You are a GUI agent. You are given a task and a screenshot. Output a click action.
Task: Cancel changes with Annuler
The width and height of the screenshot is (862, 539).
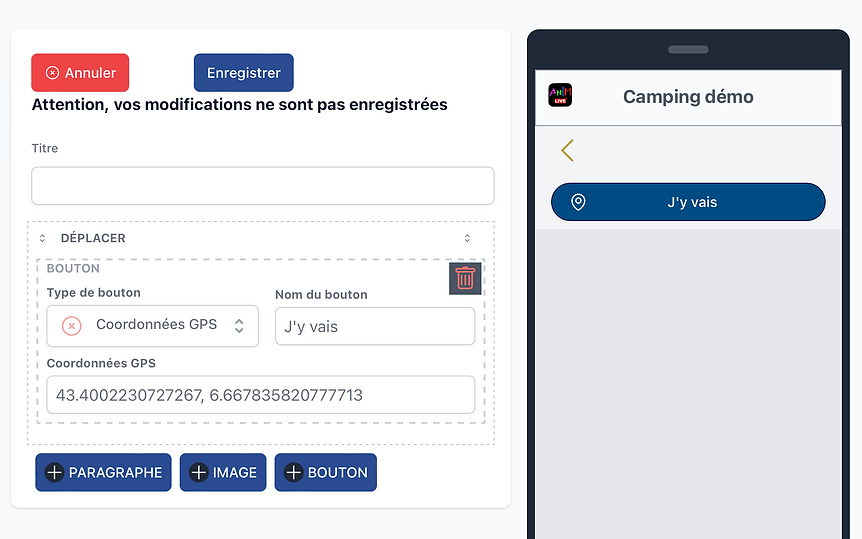[80, 73]
